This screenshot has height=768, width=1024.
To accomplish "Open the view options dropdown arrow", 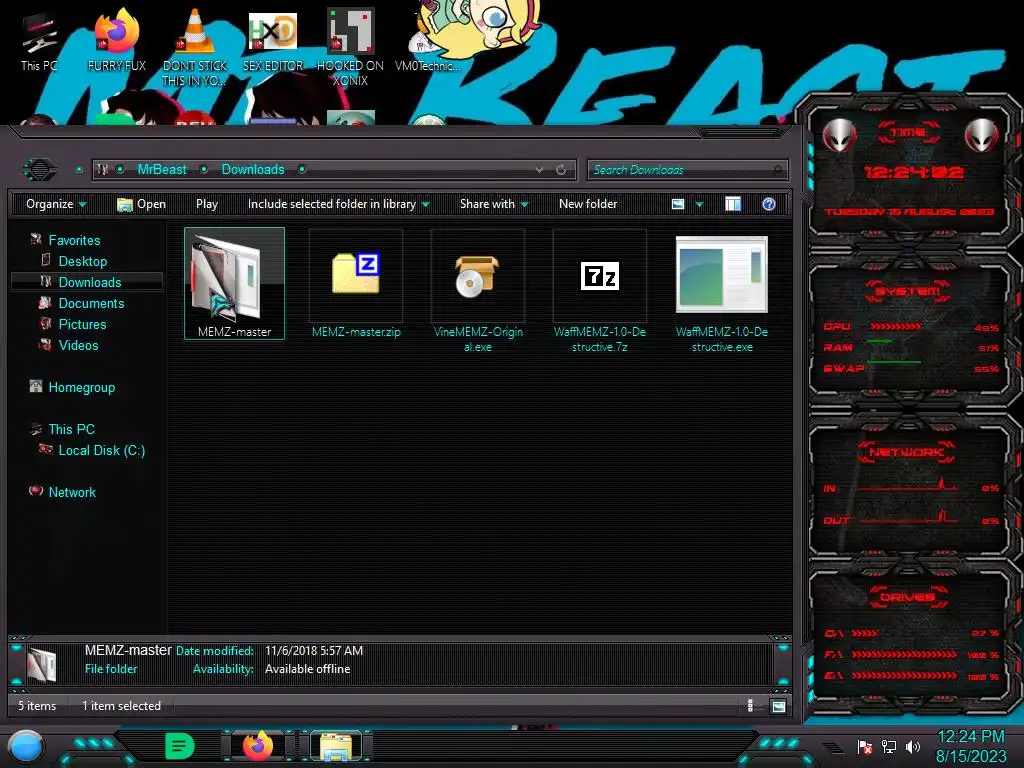I will pyautogui.click(x=699, y=204).
